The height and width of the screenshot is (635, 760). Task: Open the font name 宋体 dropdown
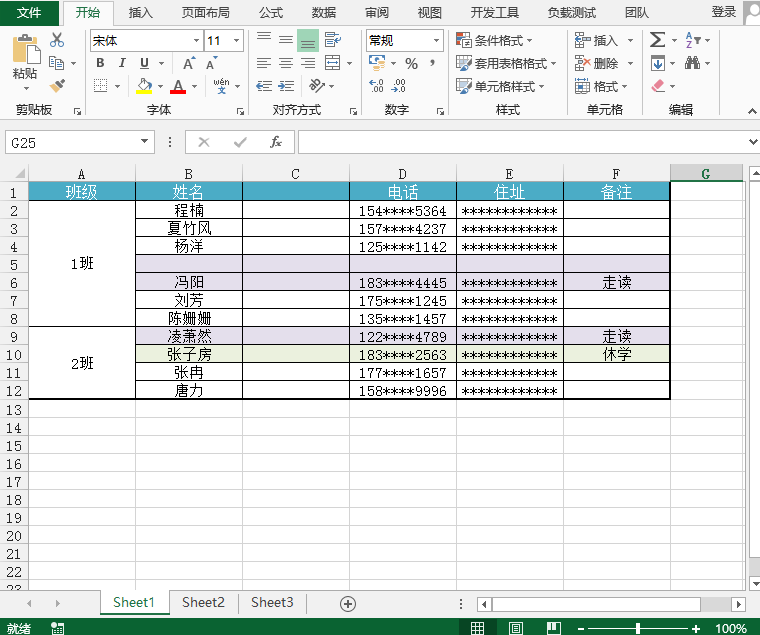[196, 40]
